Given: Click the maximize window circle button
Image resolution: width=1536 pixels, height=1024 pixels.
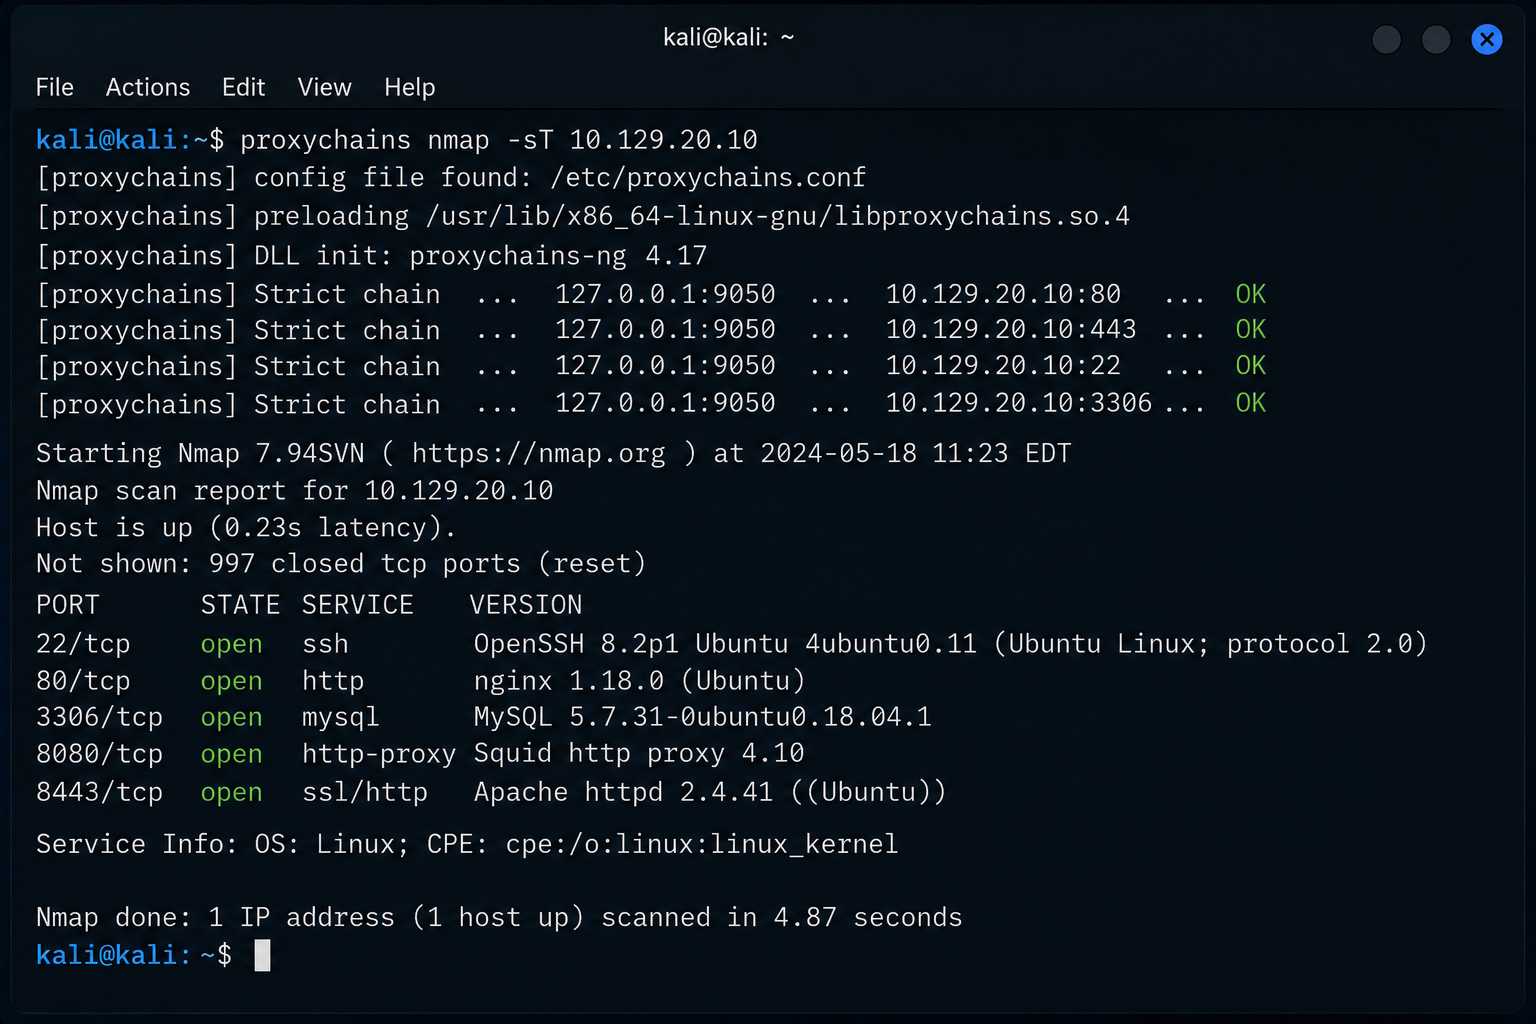Looking at the screenshot, I should pyautogui.click(x=1436, y=39).
